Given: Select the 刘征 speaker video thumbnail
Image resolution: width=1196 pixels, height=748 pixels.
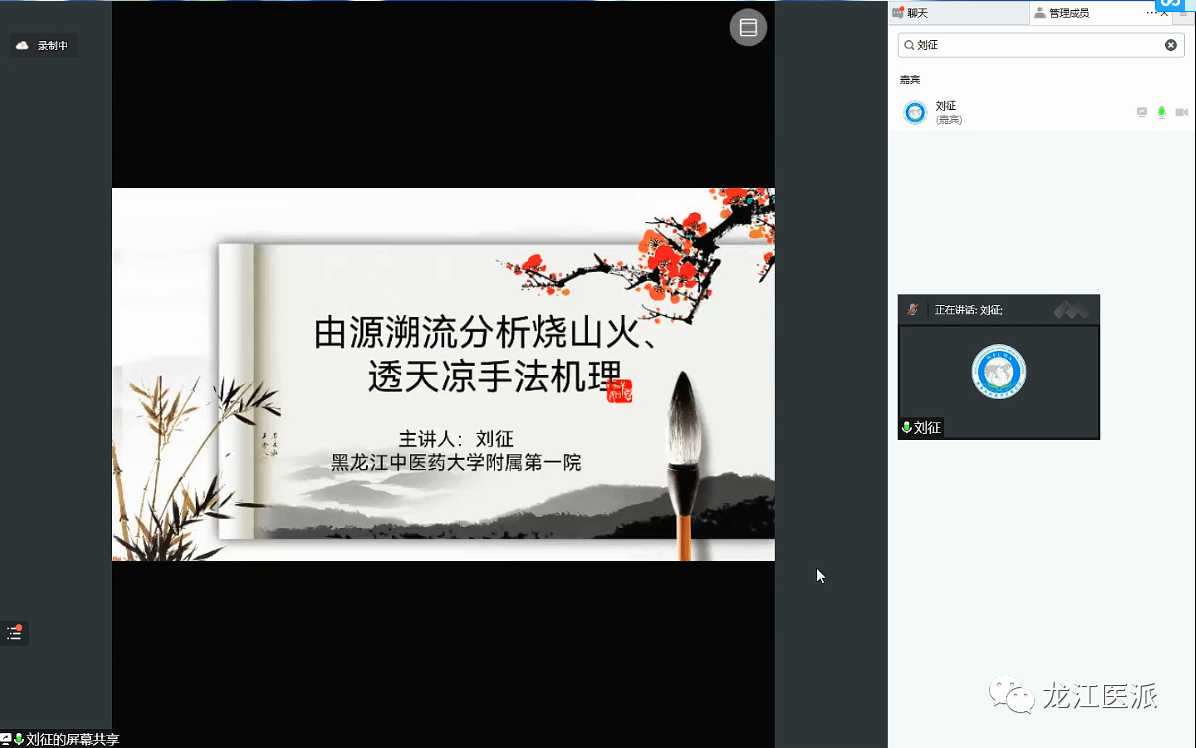Looking at the screenshot, I should click(x=998, y=372).
